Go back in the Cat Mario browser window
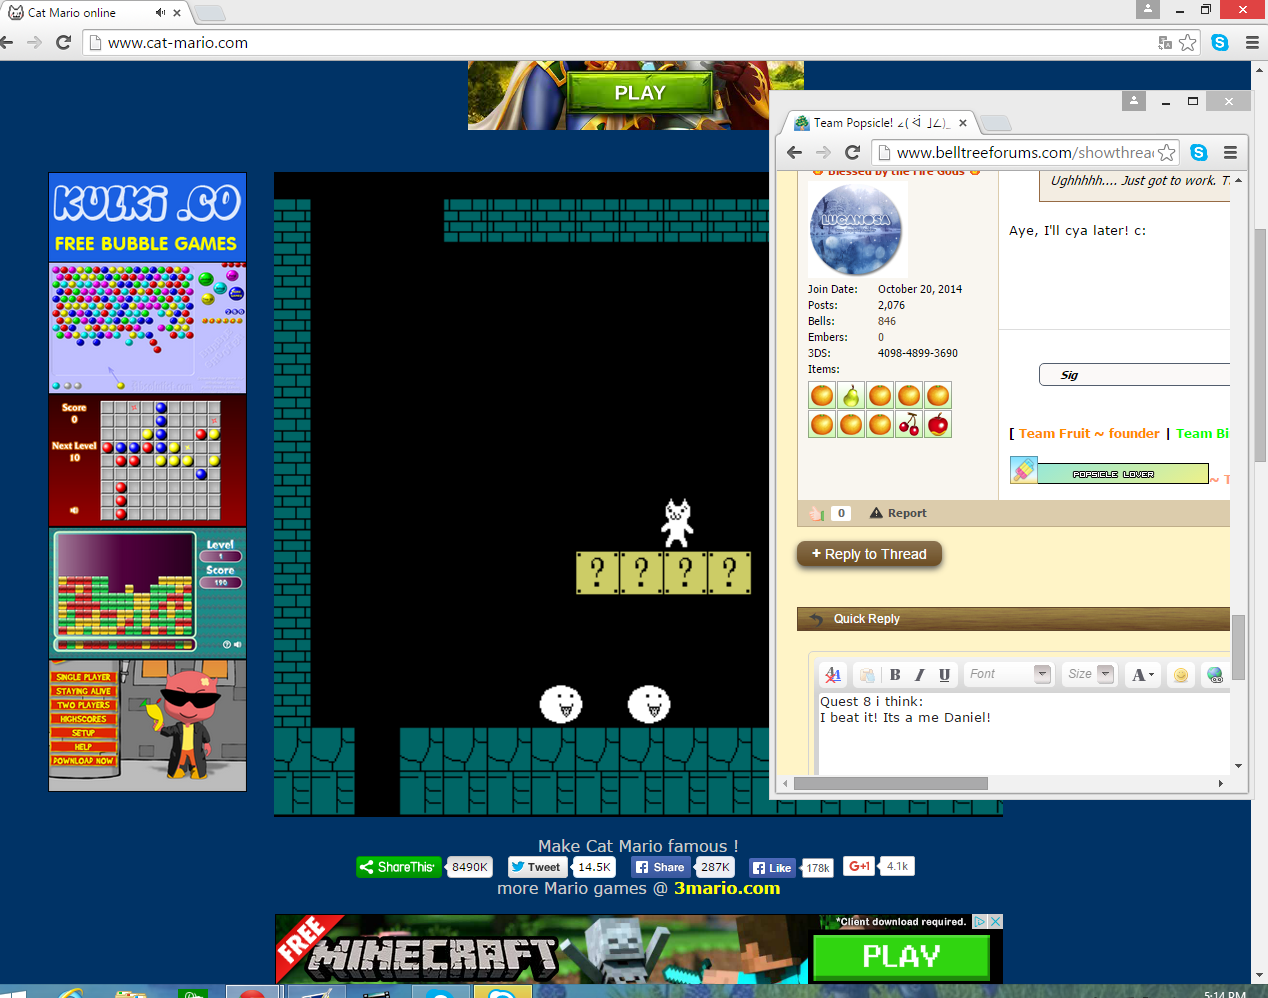Screen dimensions: 1268x998 7,42
